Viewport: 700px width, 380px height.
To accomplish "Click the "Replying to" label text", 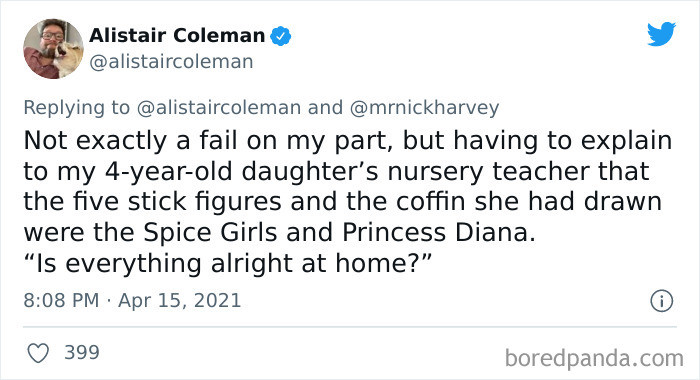I will [x=76, y=108].
